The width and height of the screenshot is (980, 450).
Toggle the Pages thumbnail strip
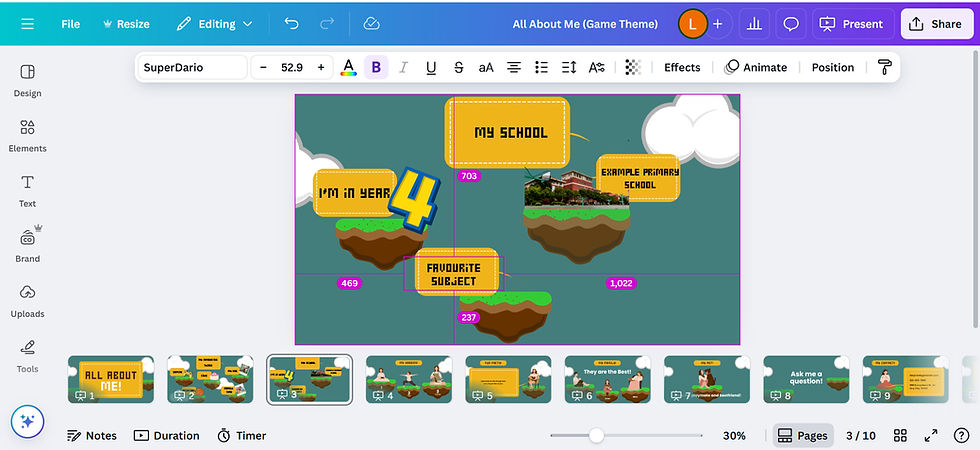(x=803, y=436)
